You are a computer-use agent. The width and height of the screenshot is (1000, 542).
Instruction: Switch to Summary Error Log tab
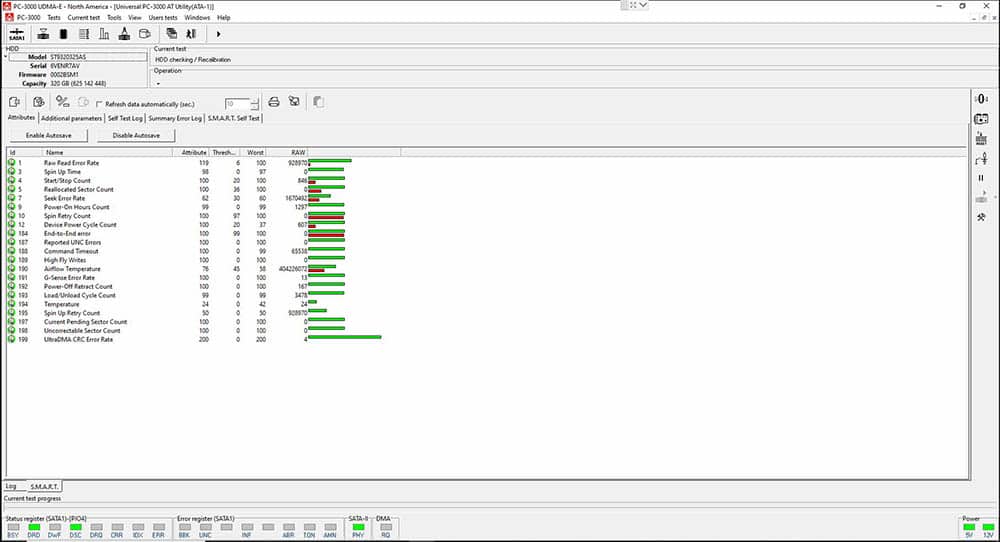[x=175, y=118]
